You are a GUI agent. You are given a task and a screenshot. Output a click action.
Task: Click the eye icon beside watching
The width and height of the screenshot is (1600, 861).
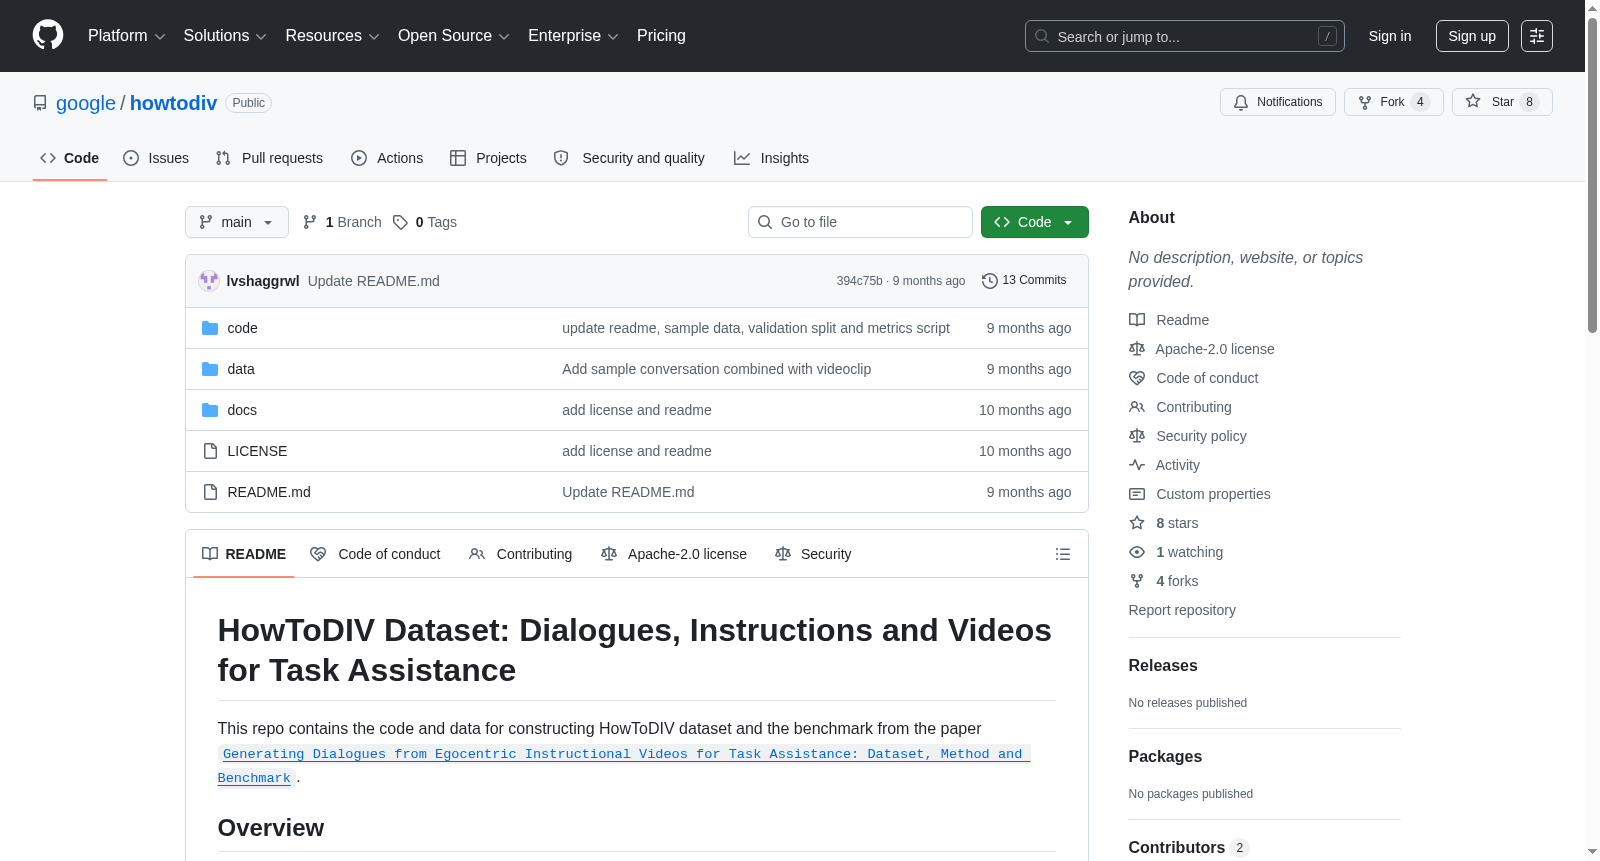tap(1137, 552)
